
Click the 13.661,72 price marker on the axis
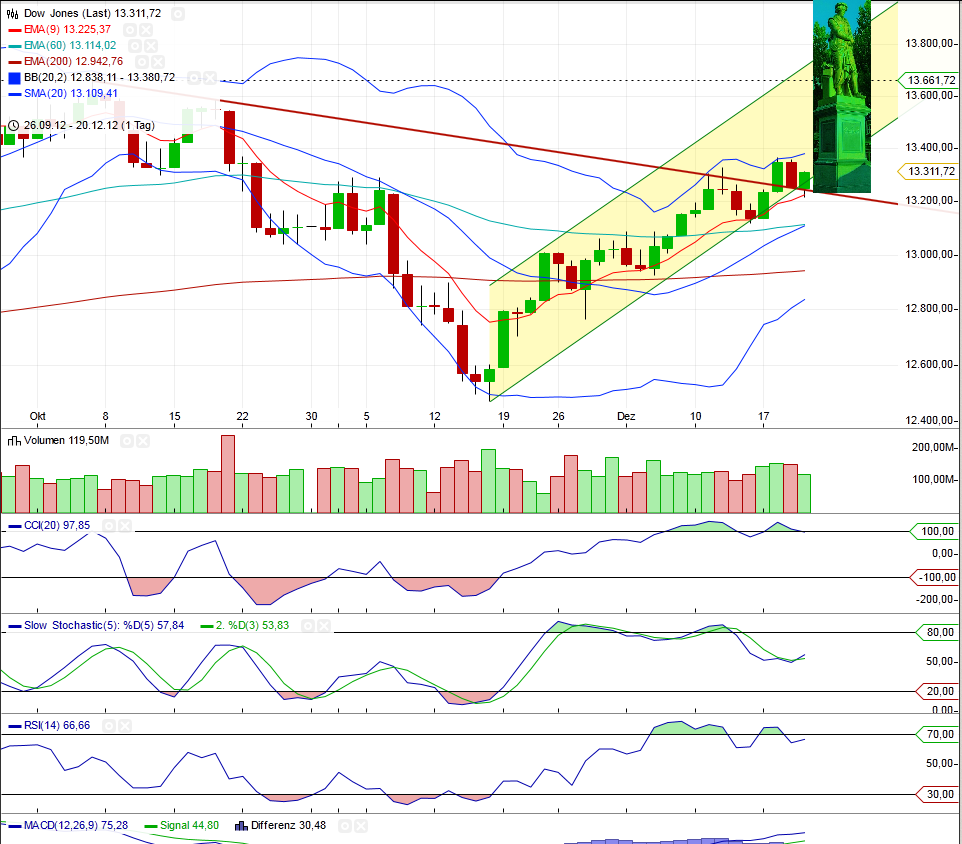coord(928,80)
